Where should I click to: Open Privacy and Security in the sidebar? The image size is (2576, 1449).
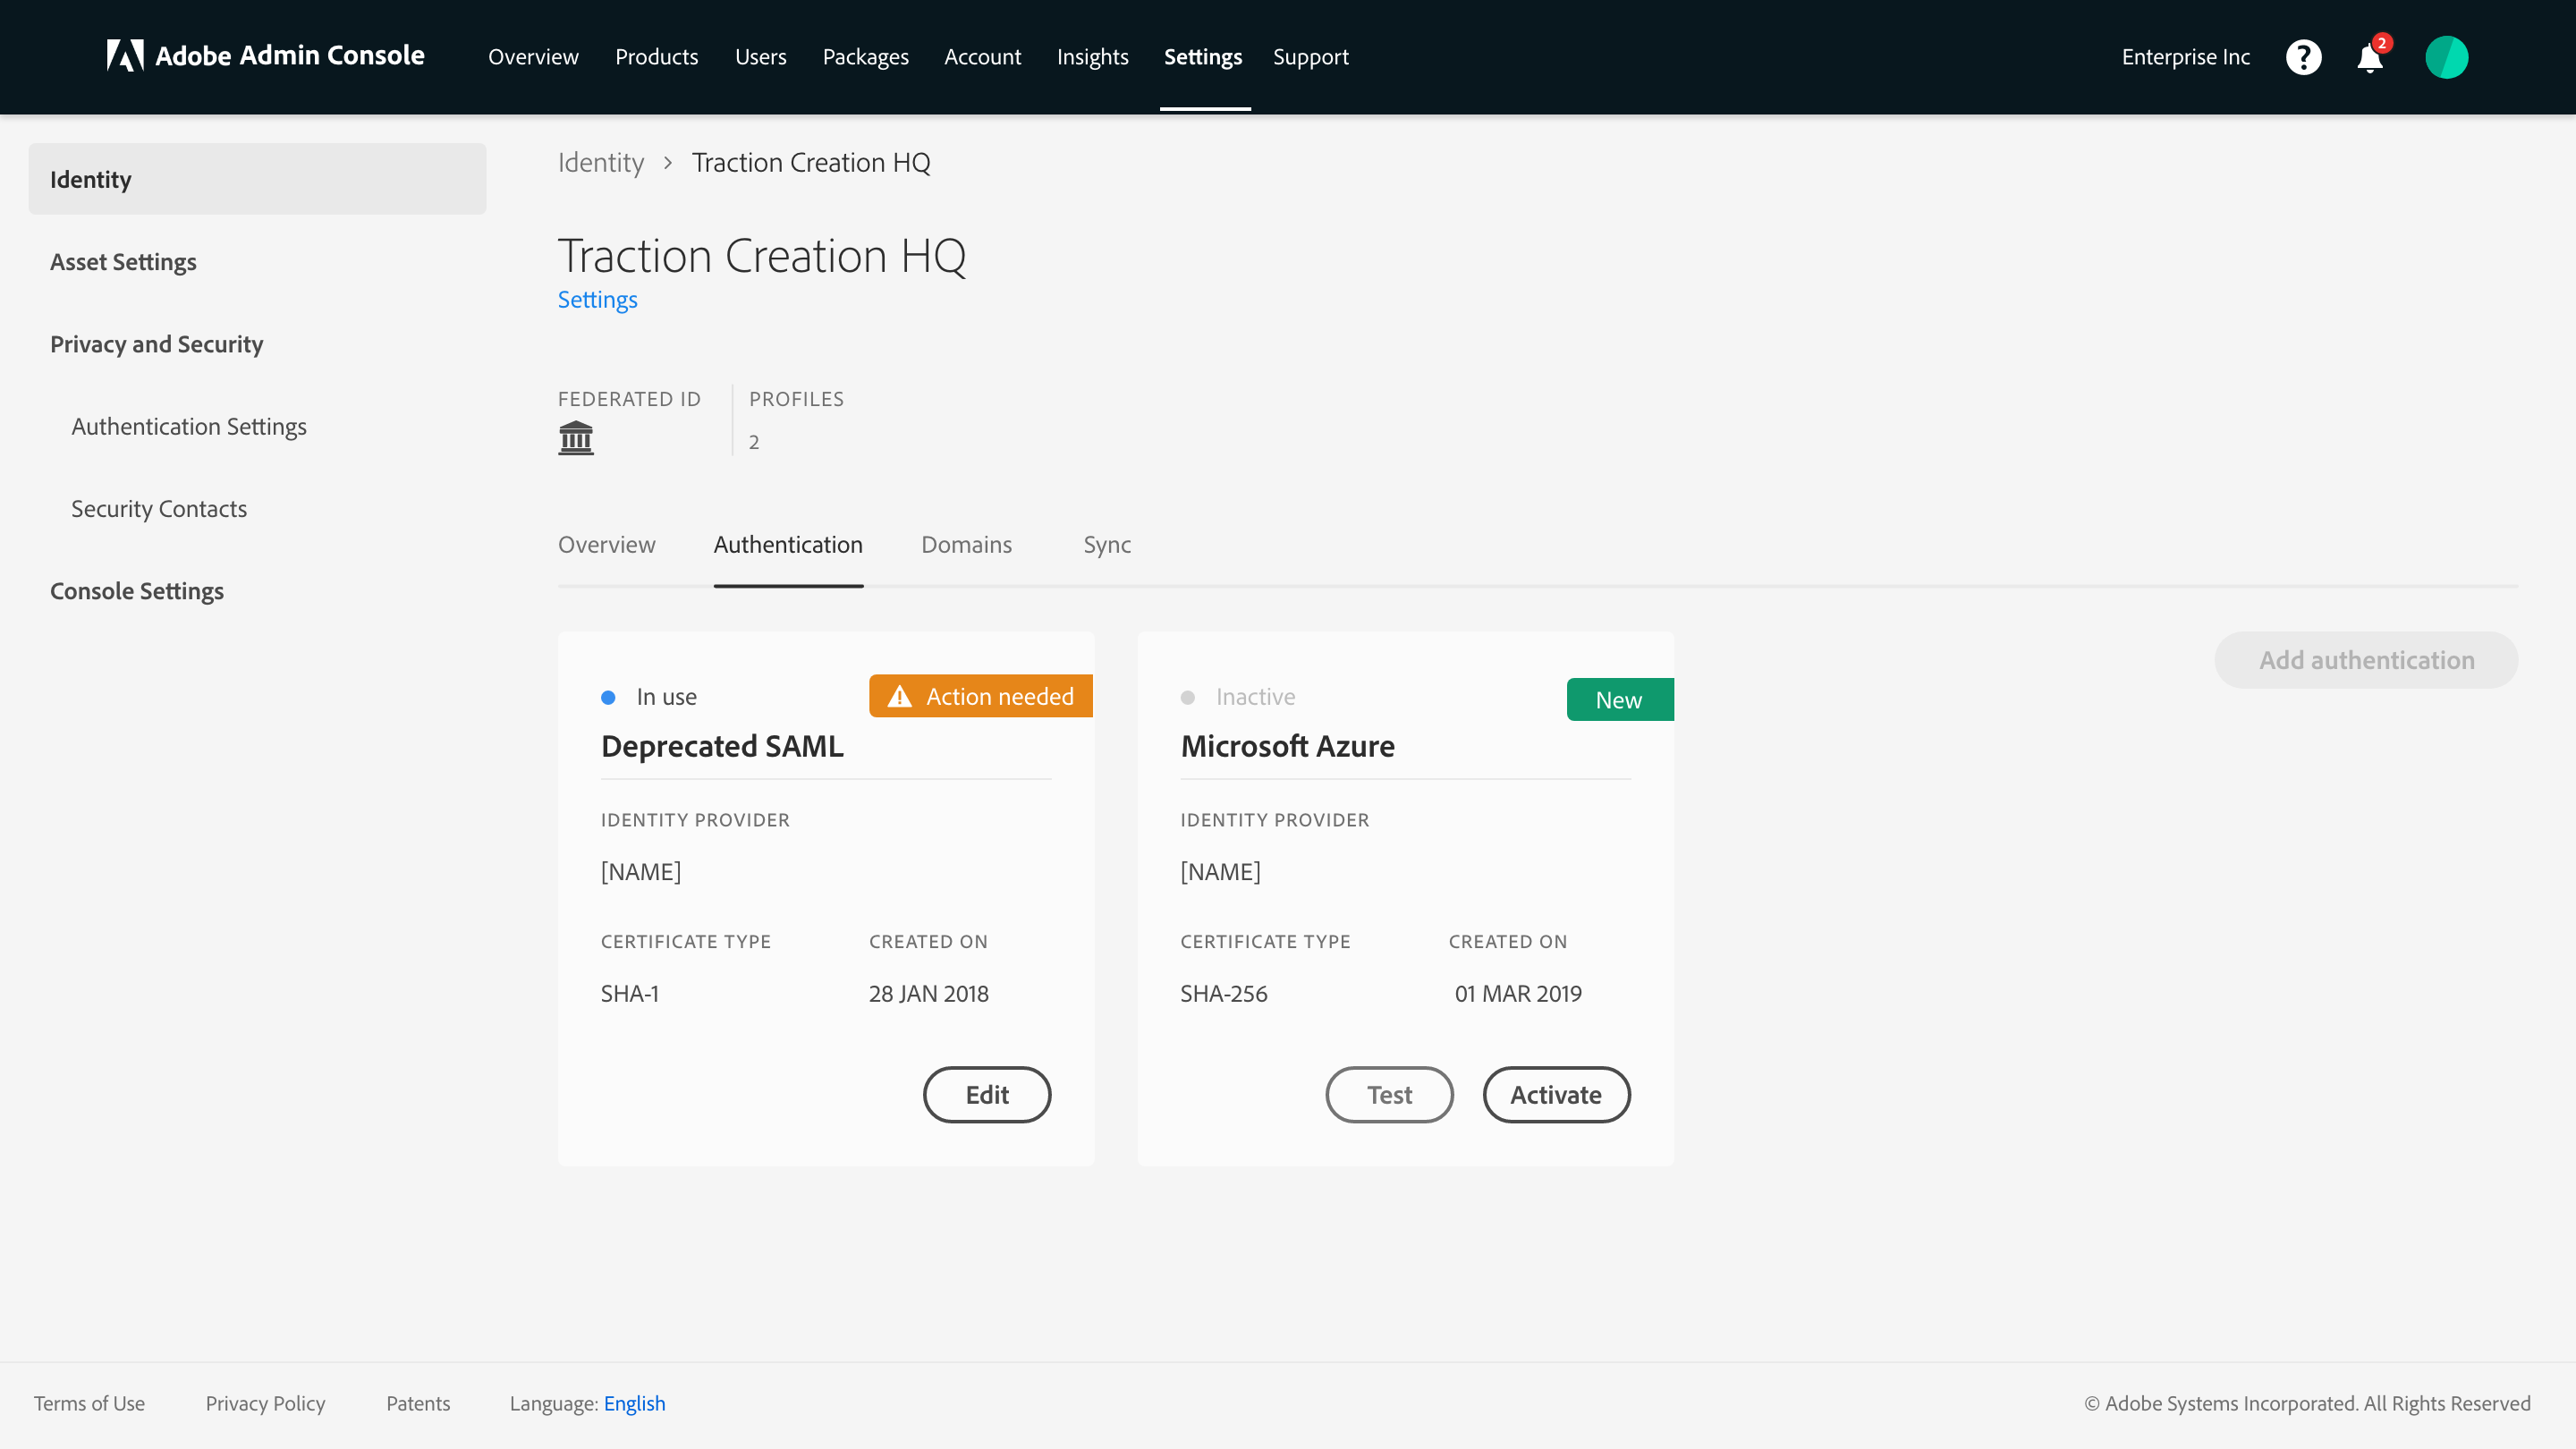[157, 343]
